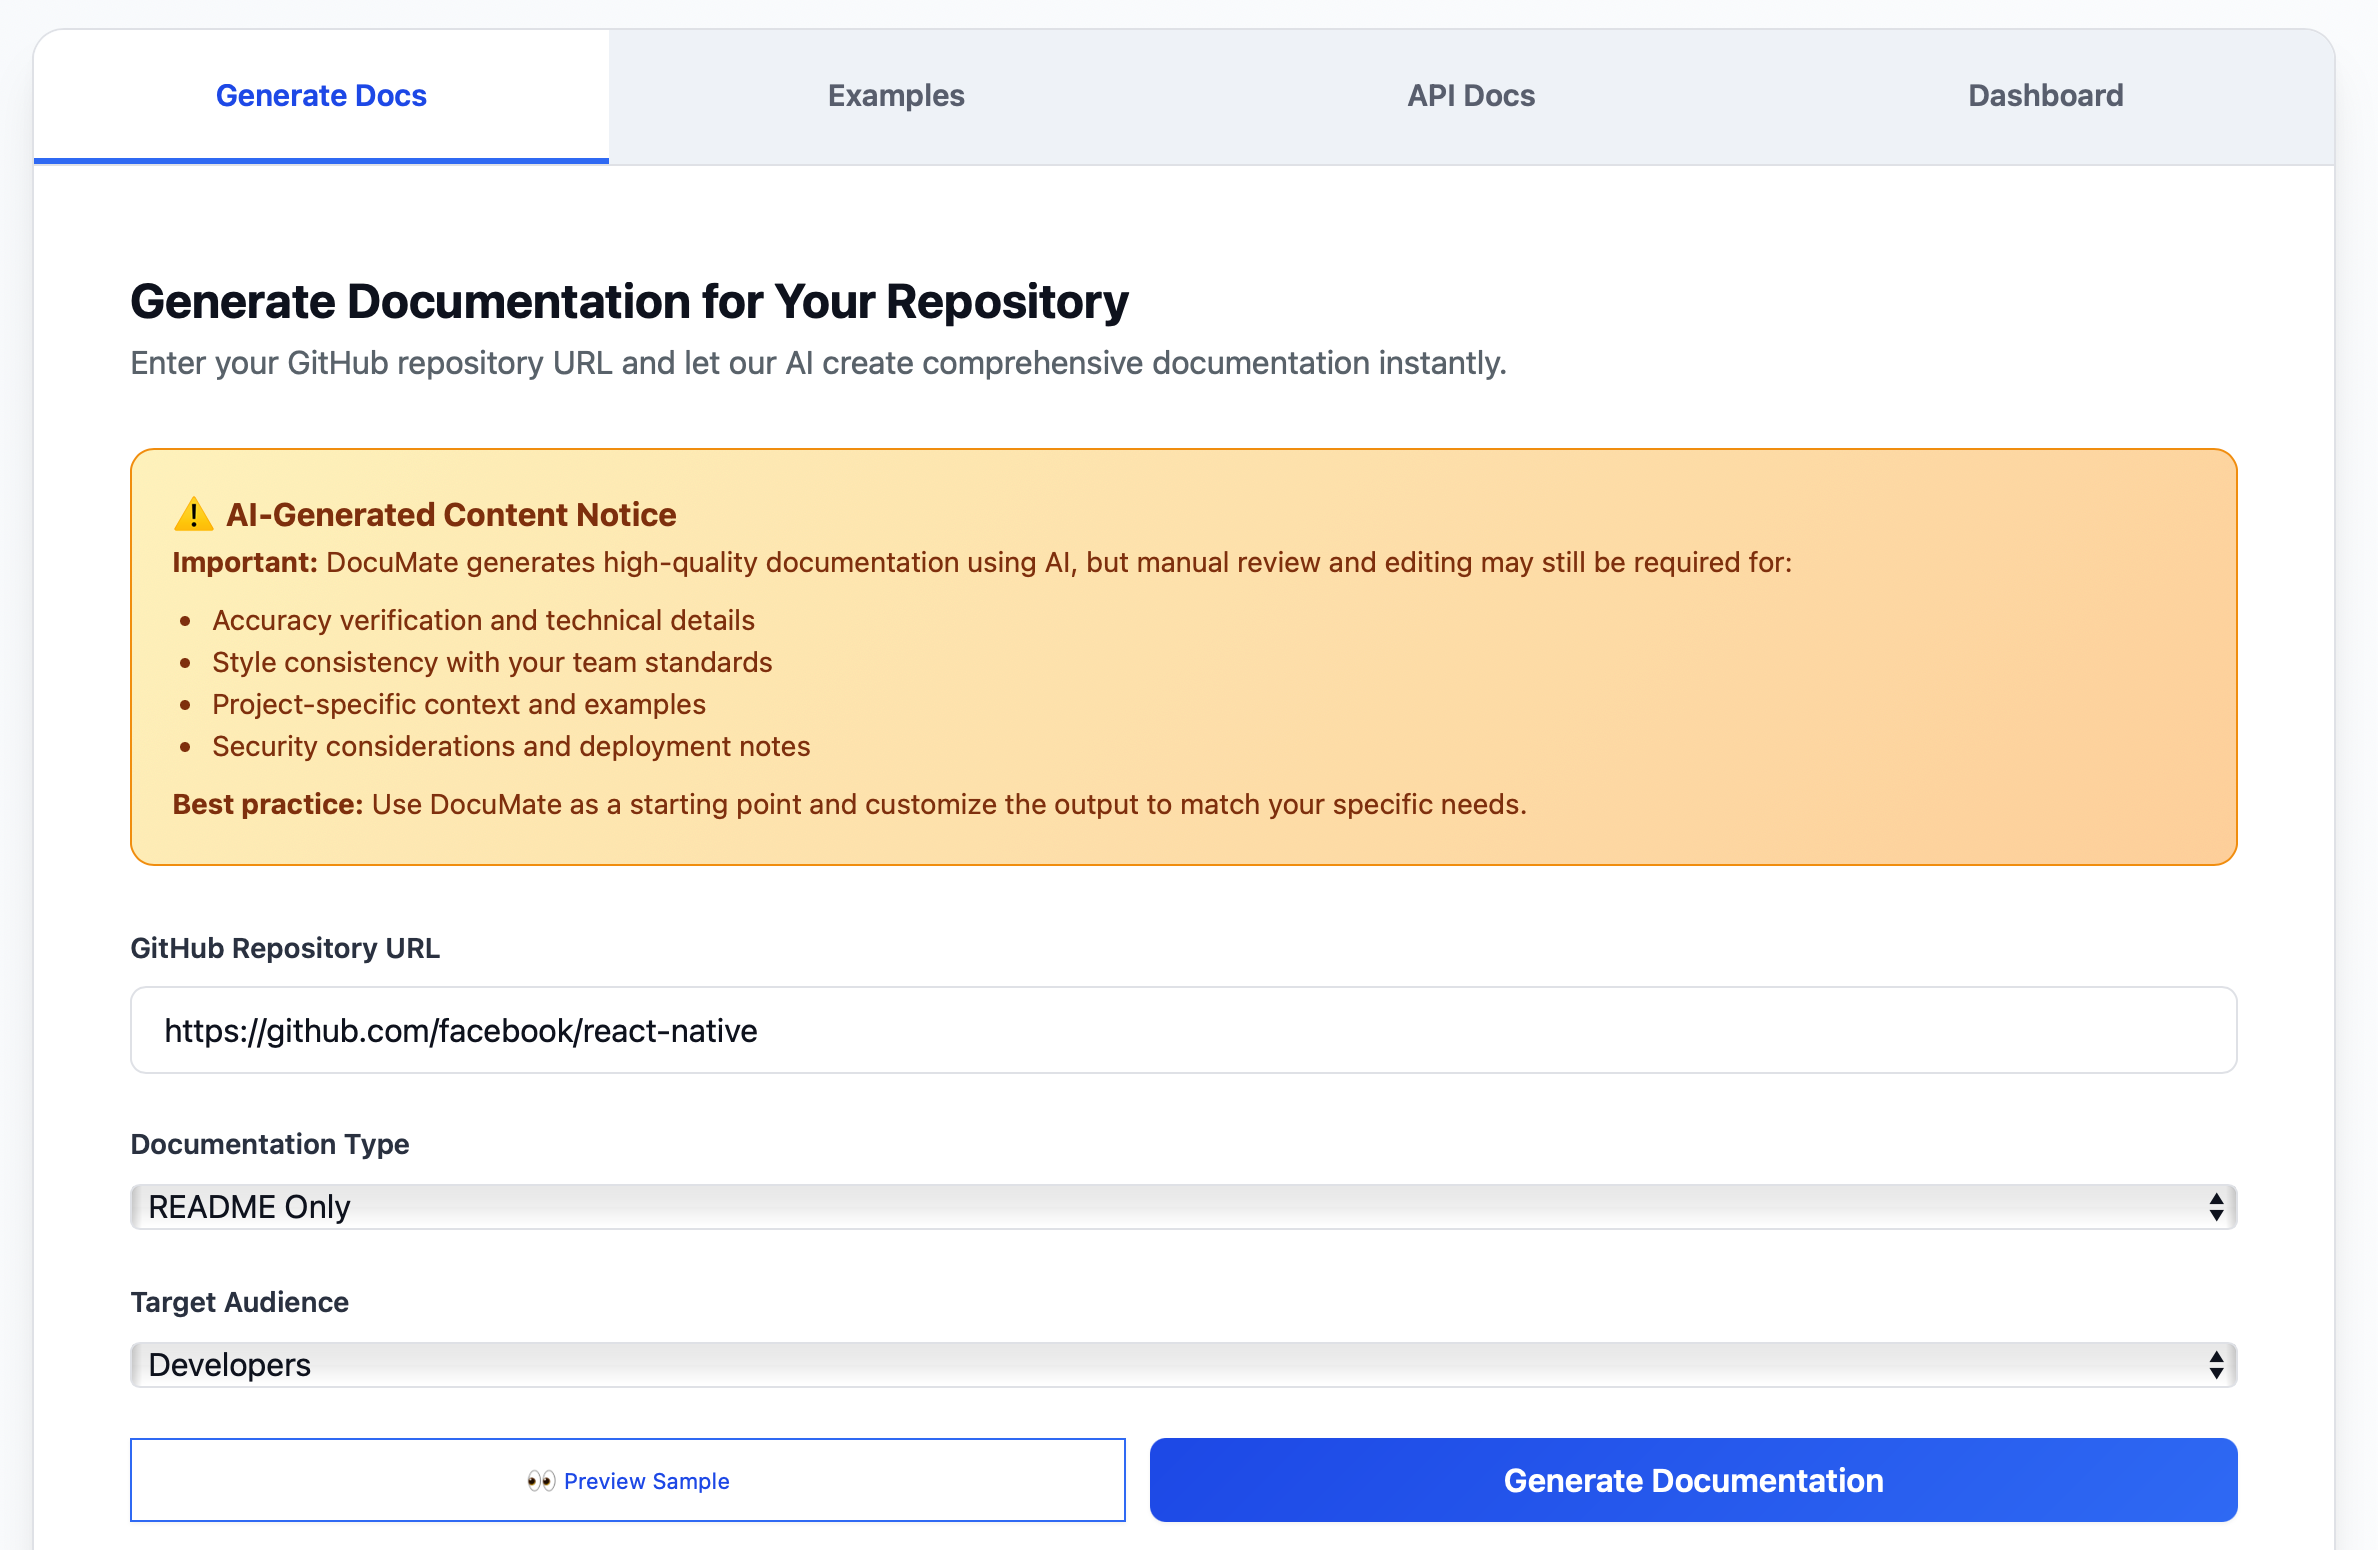
Task: Select the Generate Docs tab
Action: coord(321,96)
